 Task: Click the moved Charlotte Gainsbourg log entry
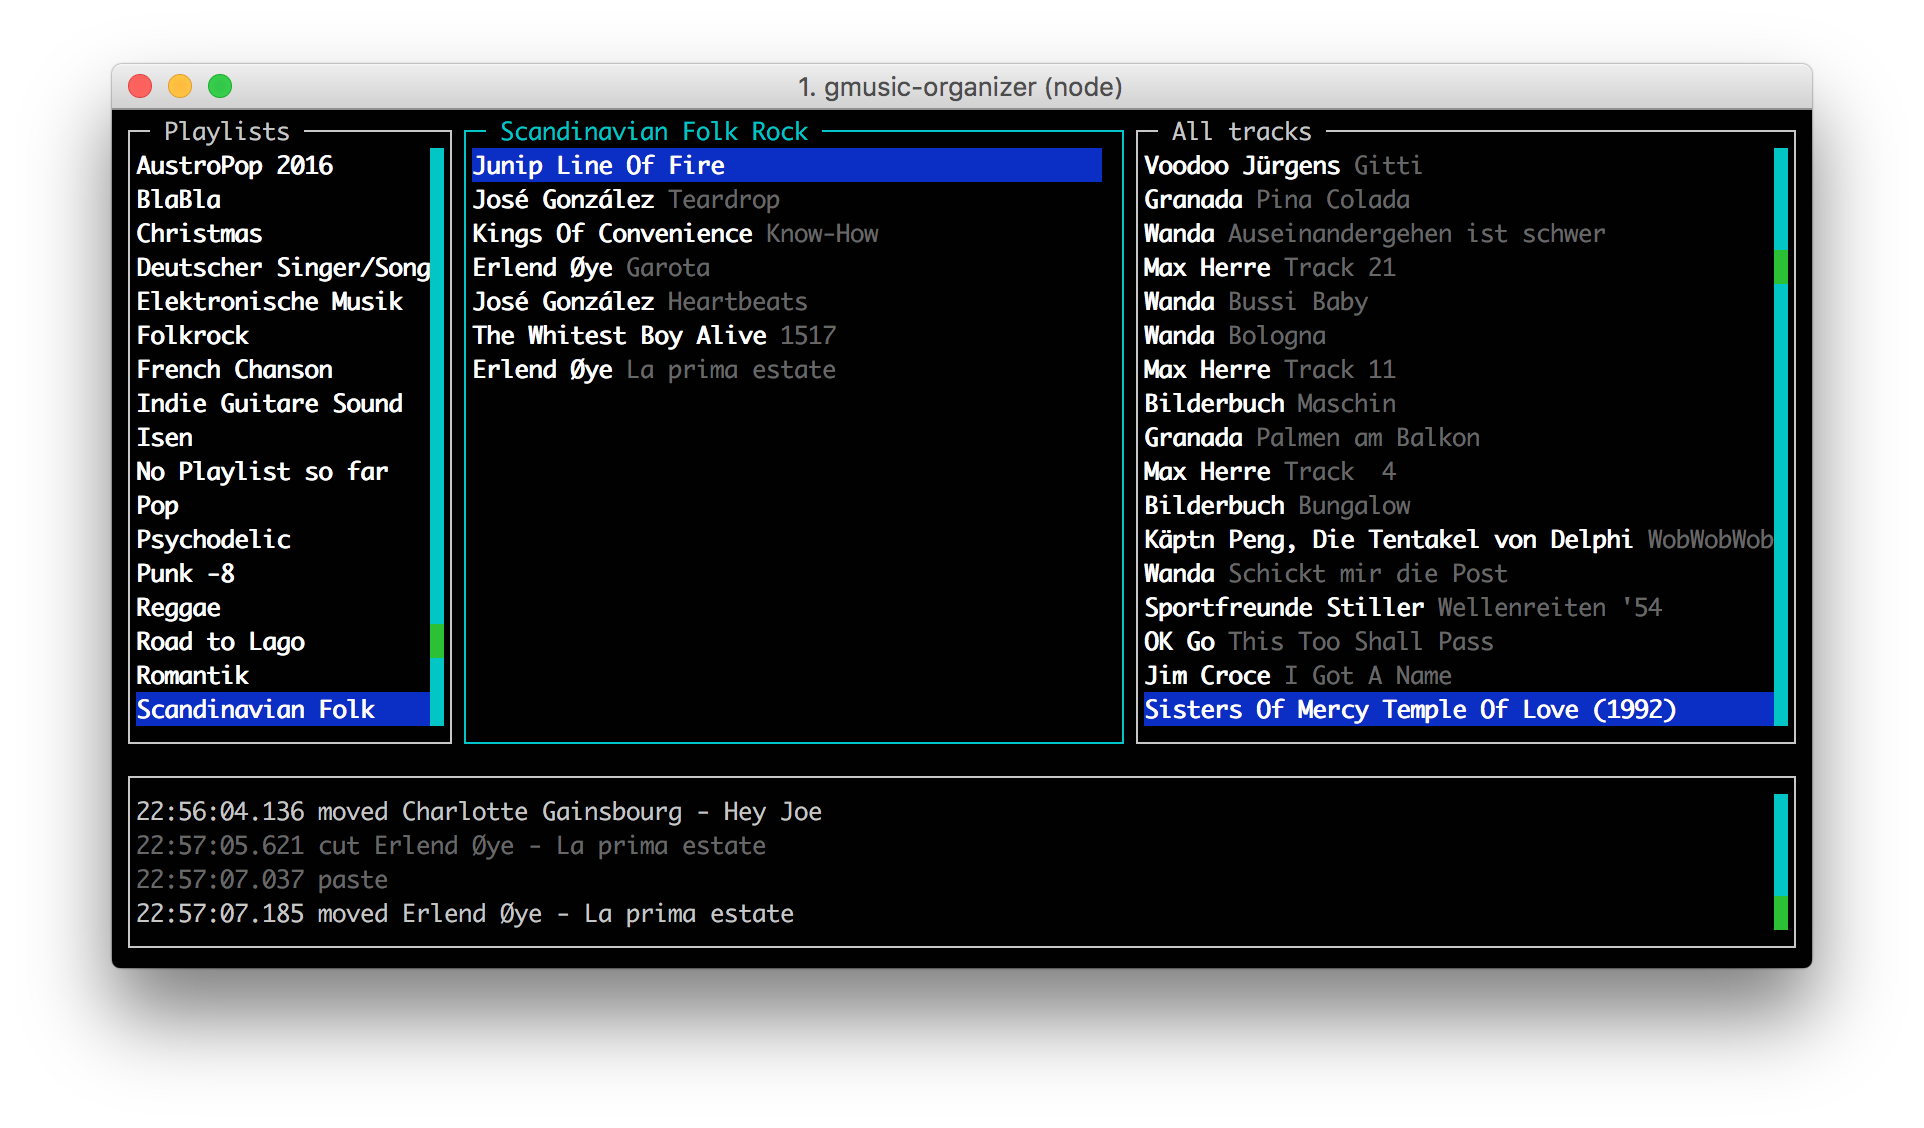[479, 812]
